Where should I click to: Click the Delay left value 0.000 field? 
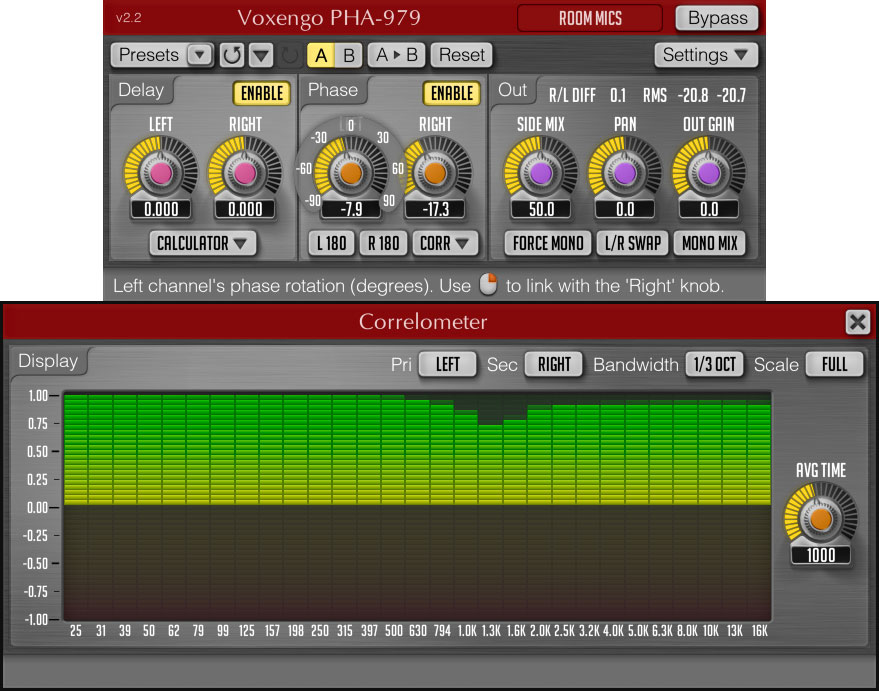point(161,210)
